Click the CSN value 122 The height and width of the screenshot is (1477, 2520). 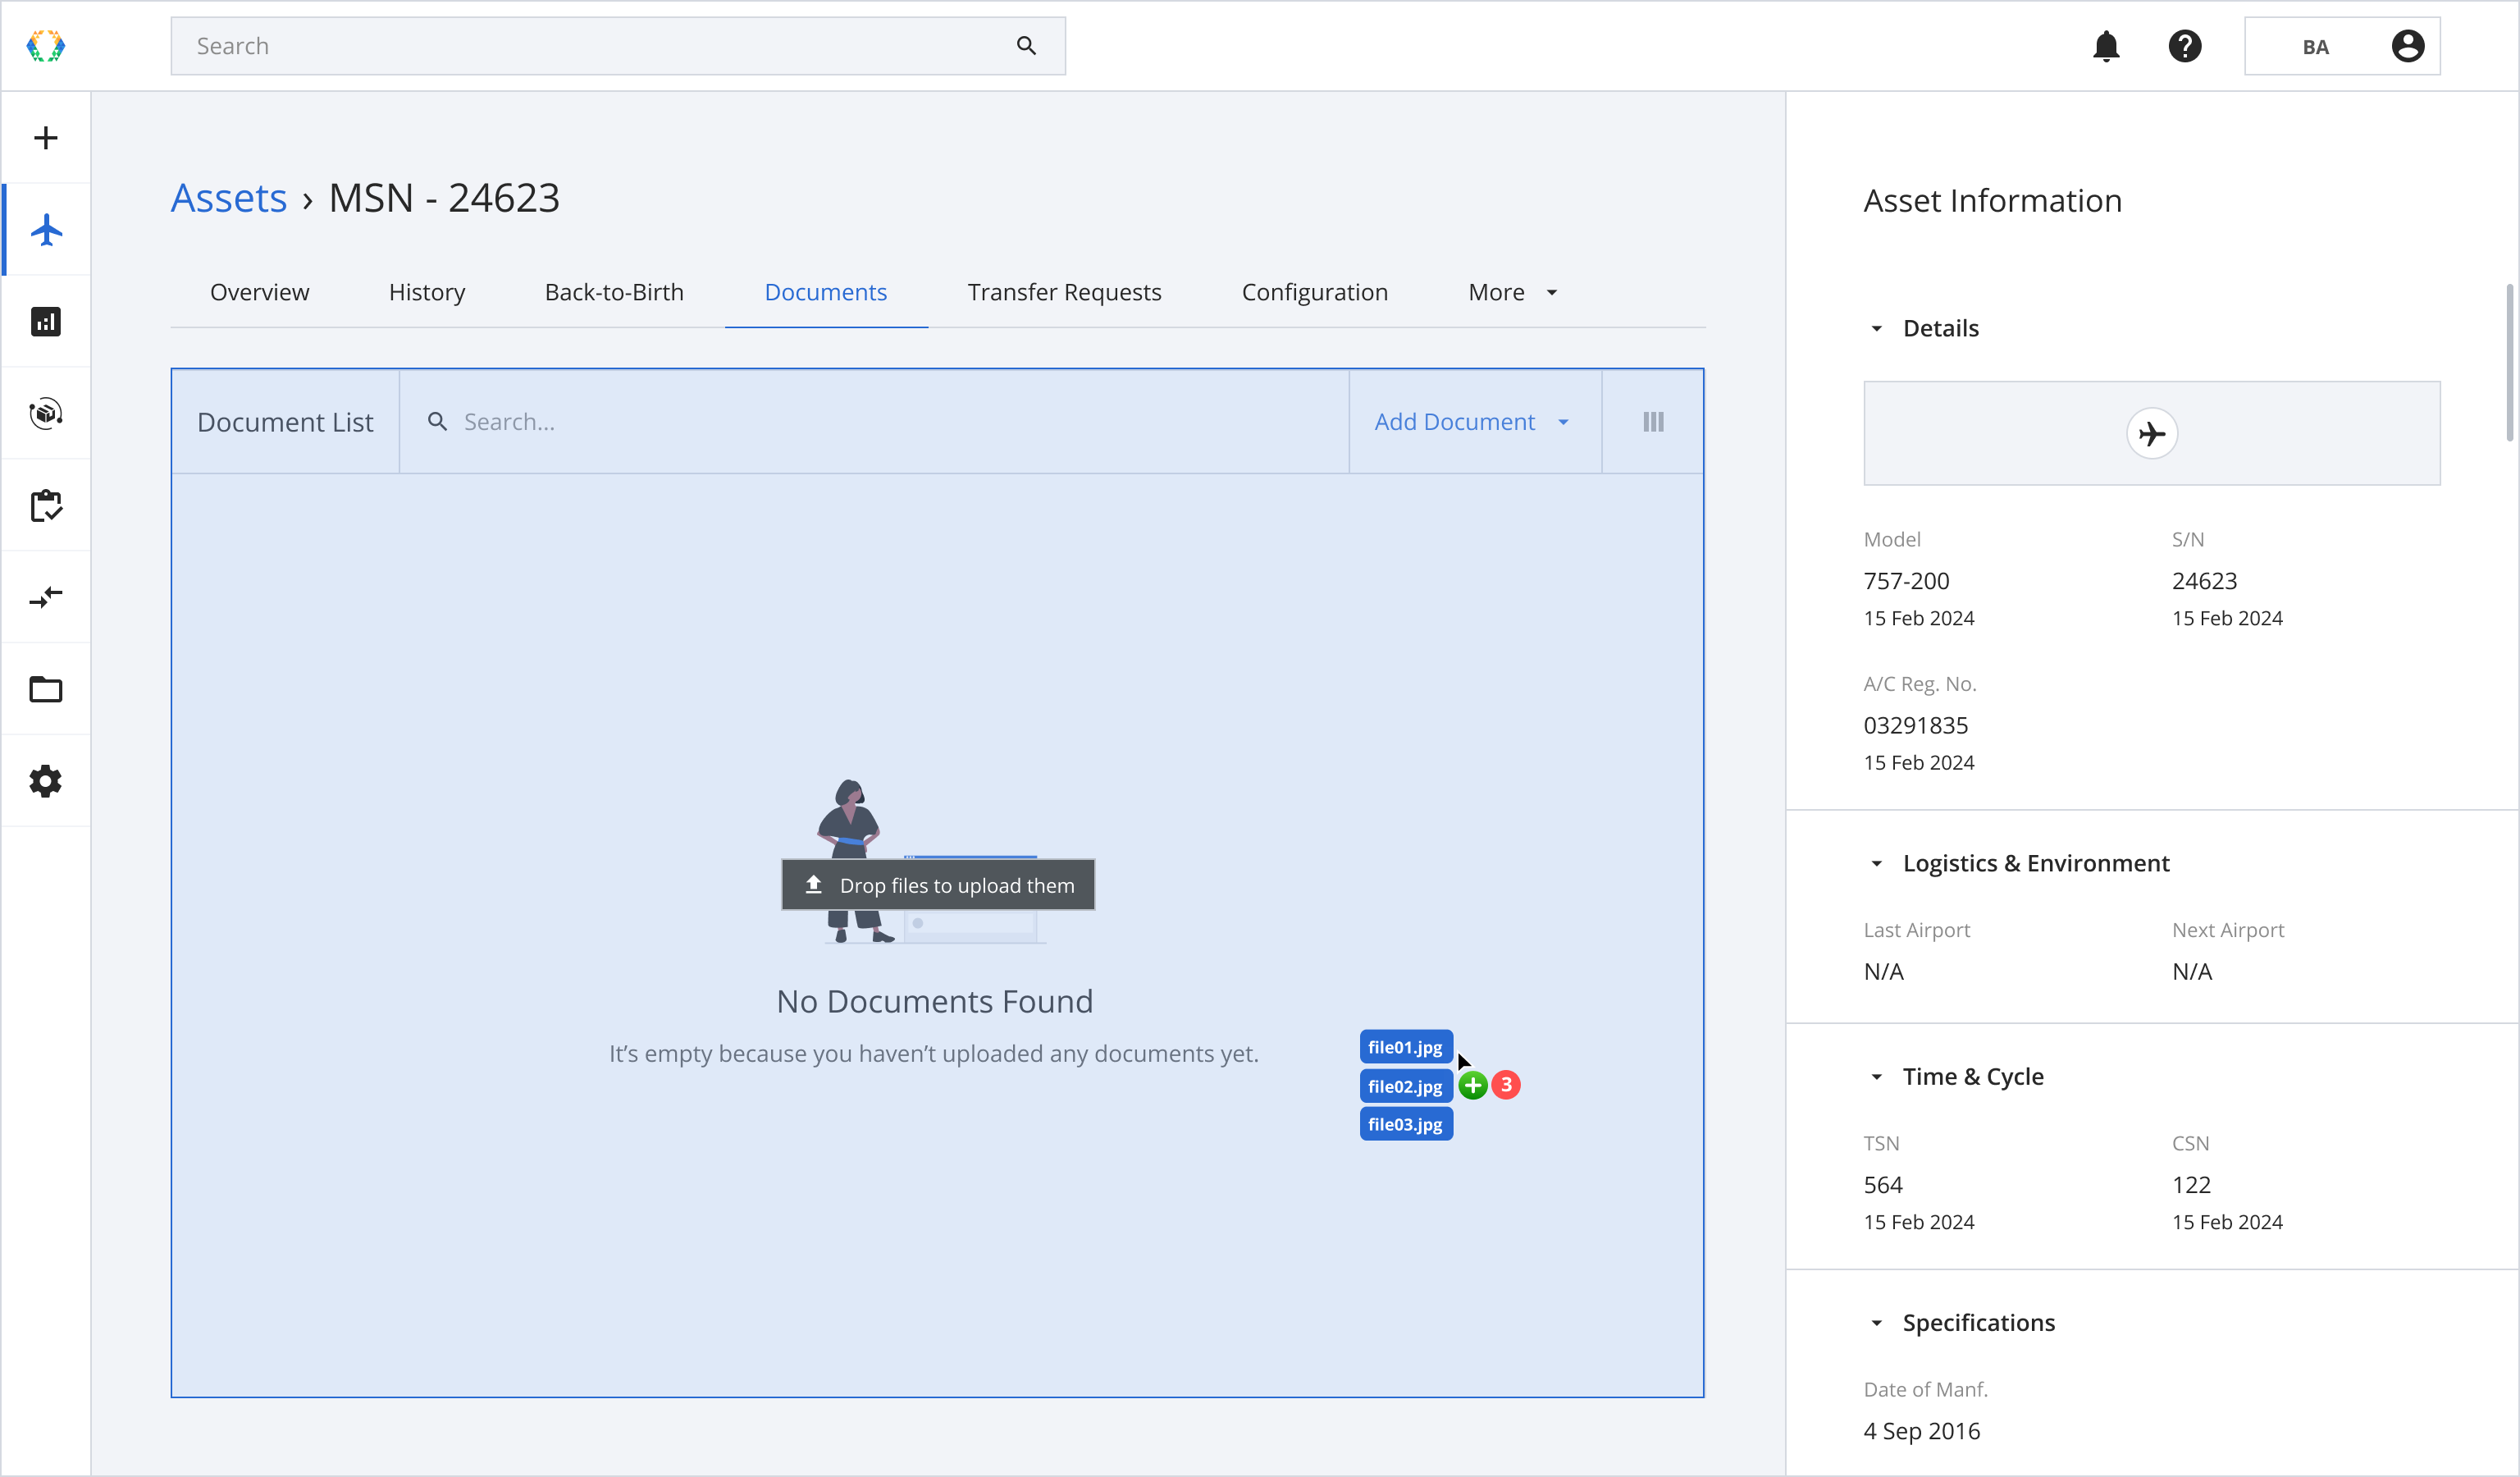pos(2191,1185)
